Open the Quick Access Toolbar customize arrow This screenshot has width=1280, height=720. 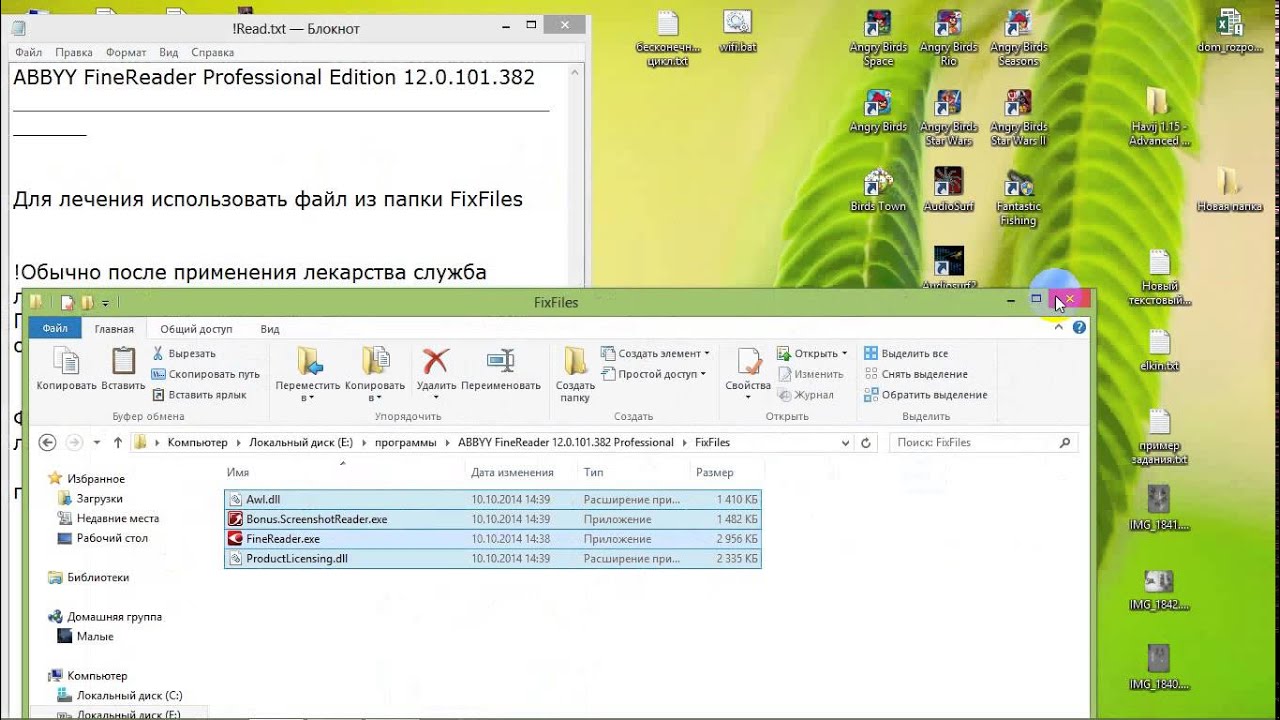click(105, 303)
